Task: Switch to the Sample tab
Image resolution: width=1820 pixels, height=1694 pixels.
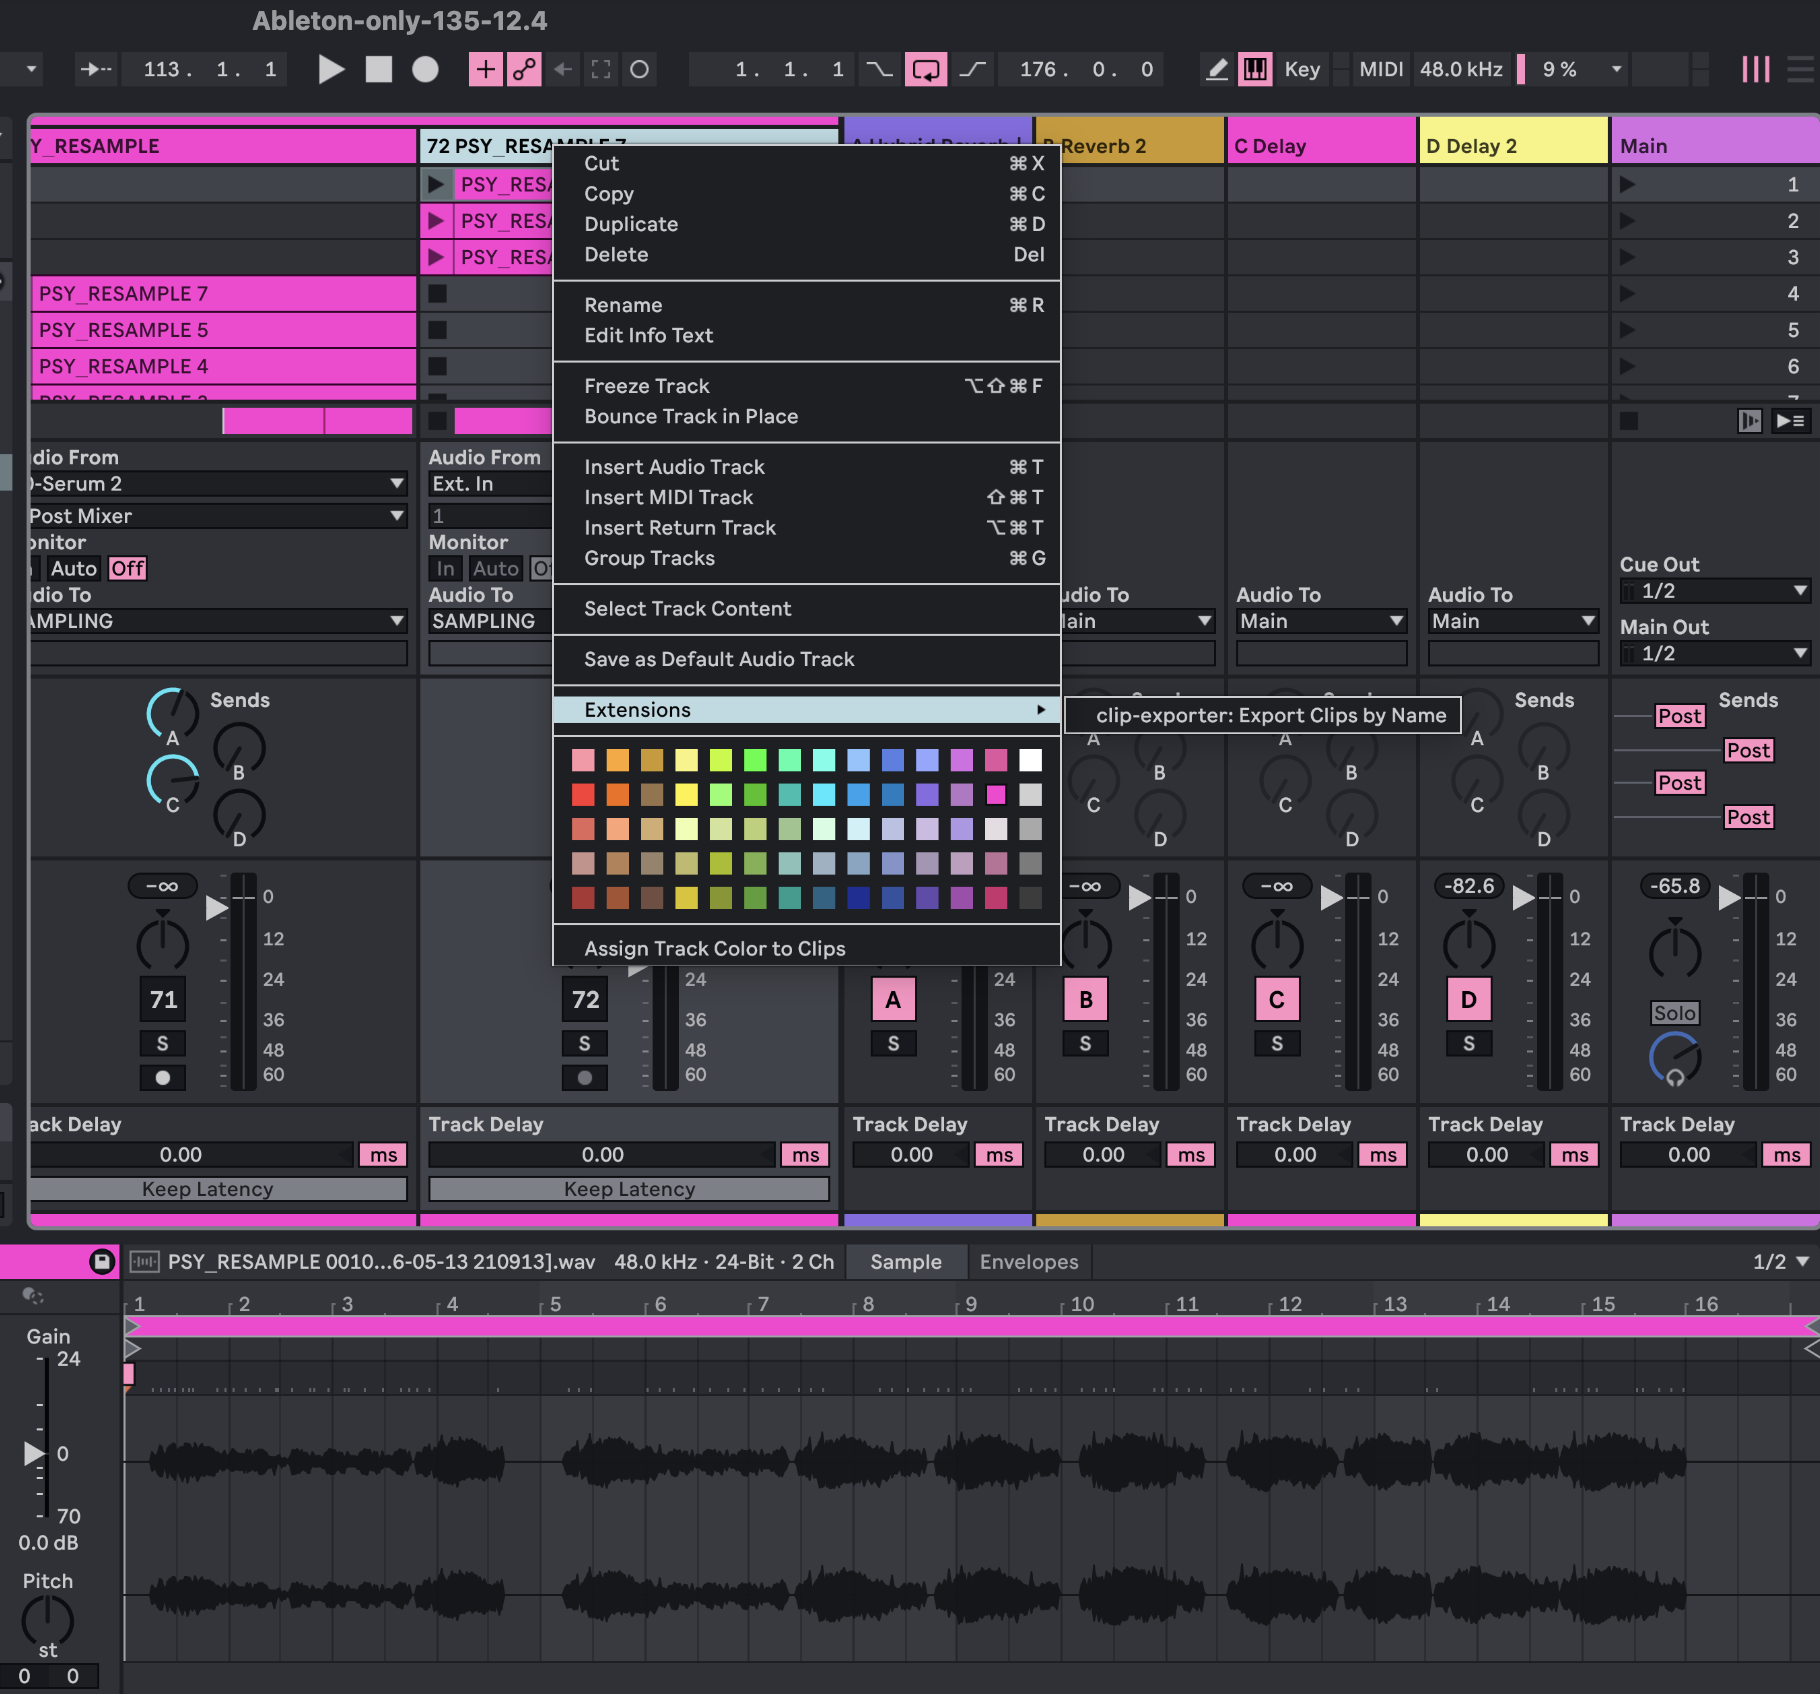Action: 906,1262
